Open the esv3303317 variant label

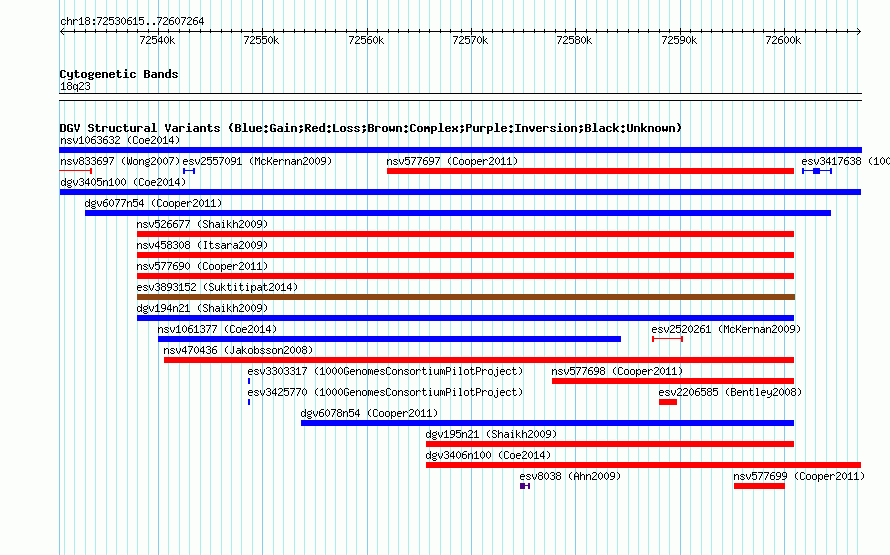pyautogui.click(x=385, y=371)
